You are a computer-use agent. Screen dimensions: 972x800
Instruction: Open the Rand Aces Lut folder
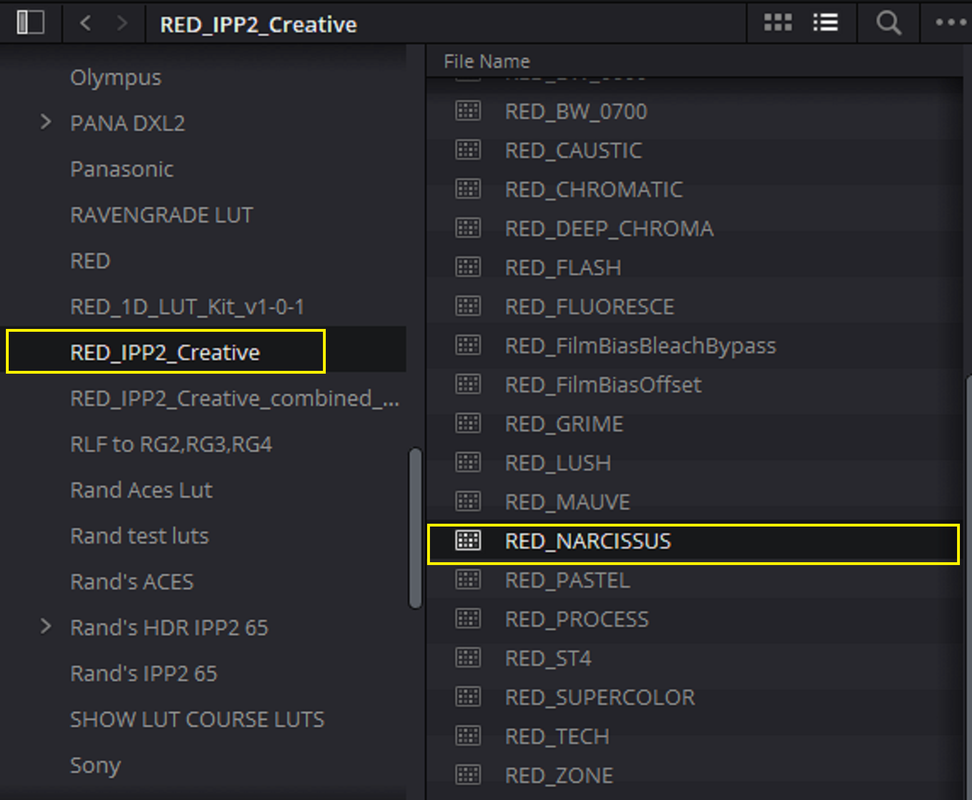[x=141, y=490]
